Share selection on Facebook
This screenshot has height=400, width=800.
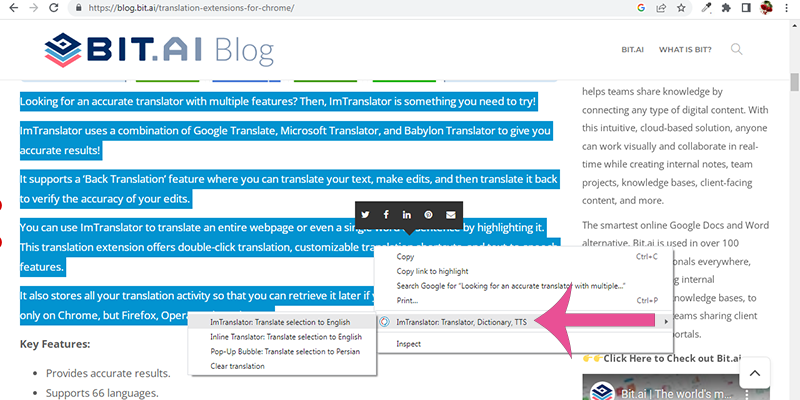[386, 215]
